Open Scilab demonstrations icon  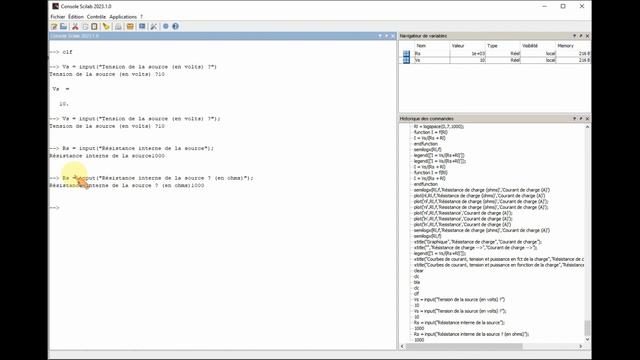166,27
